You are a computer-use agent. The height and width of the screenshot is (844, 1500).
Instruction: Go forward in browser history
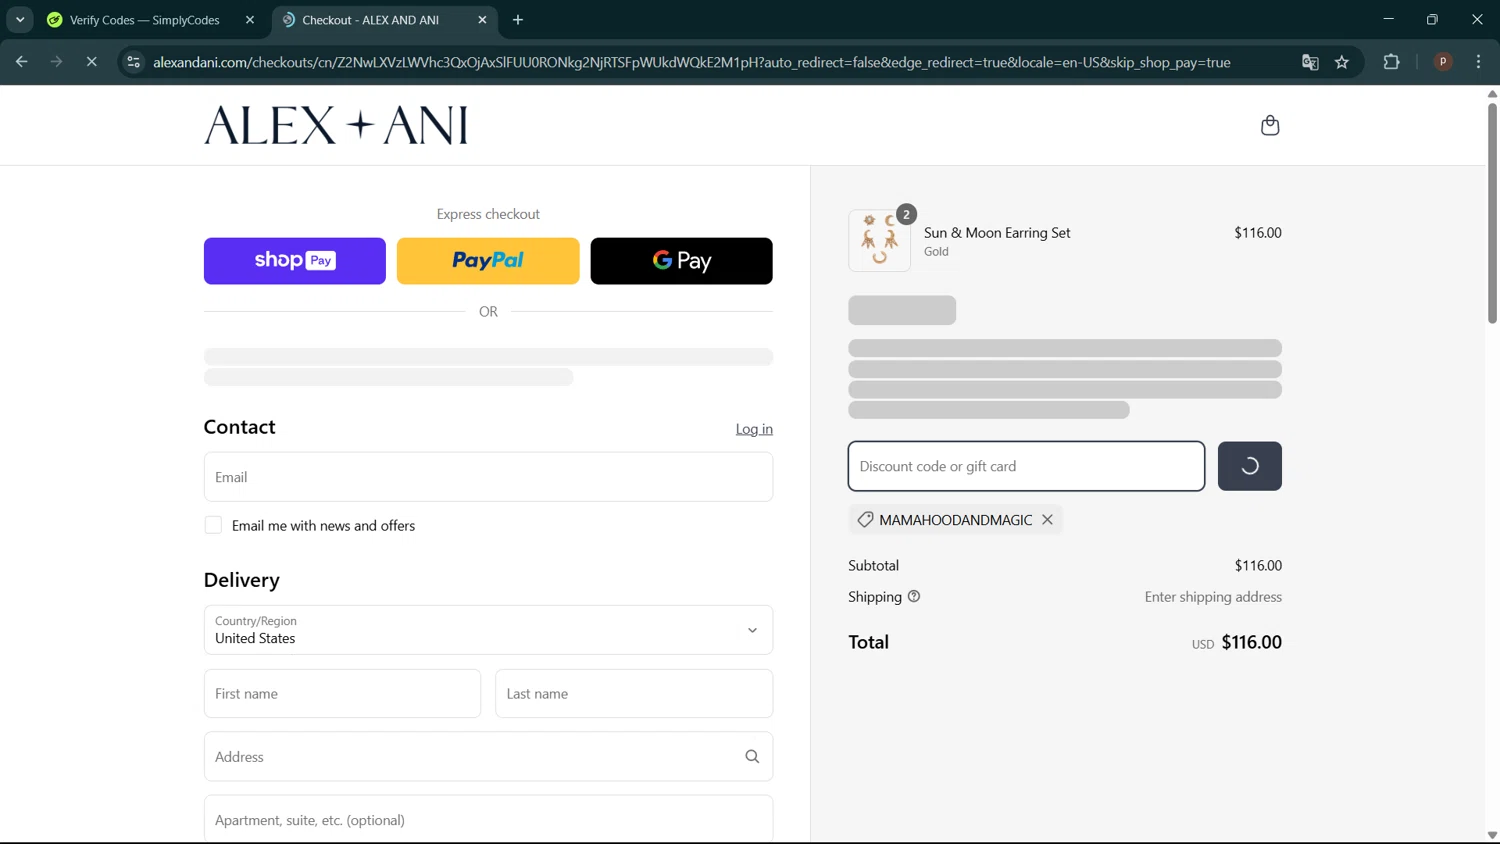[56, 62]
